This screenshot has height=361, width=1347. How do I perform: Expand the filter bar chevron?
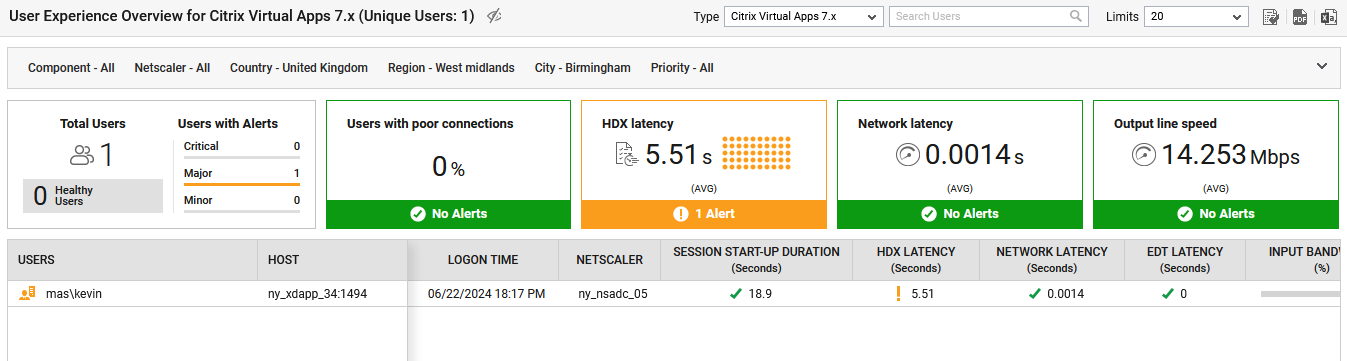click(1322, 67)
